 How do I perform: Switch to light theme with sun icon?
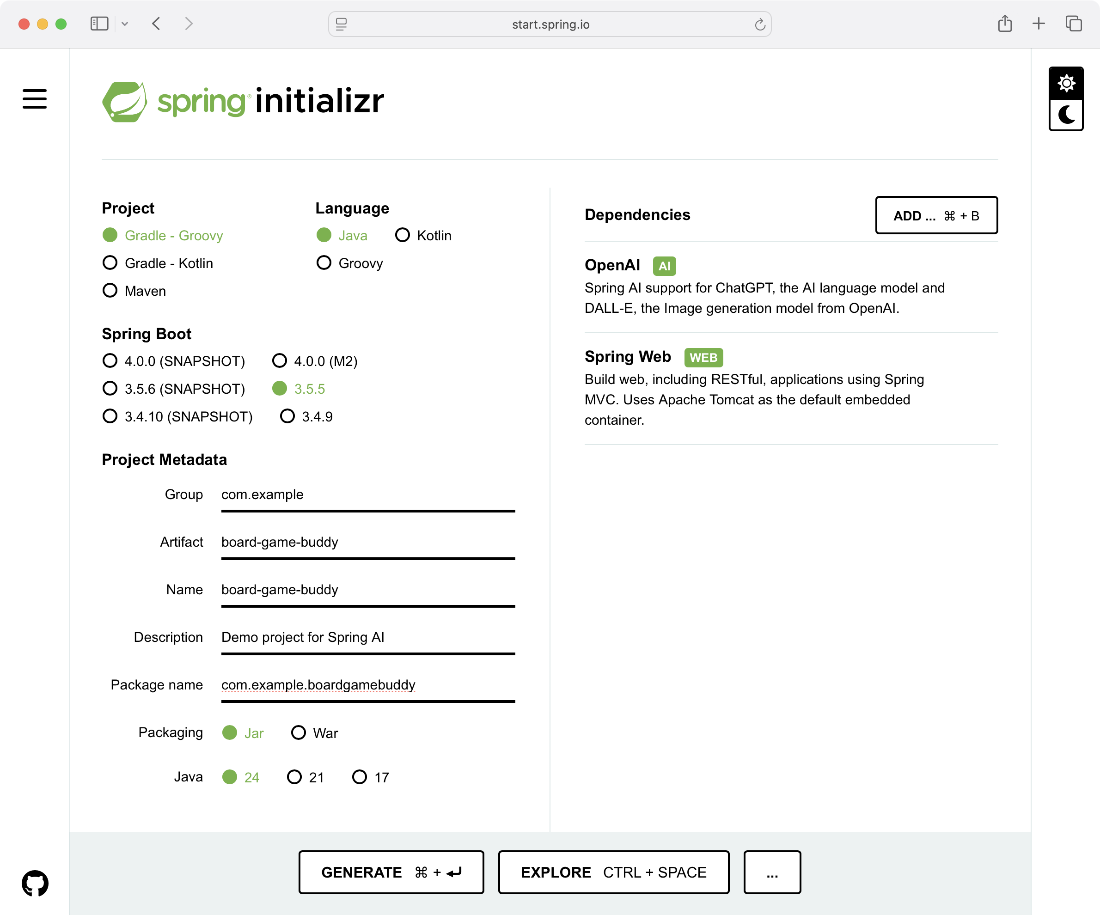point(1066,84)
